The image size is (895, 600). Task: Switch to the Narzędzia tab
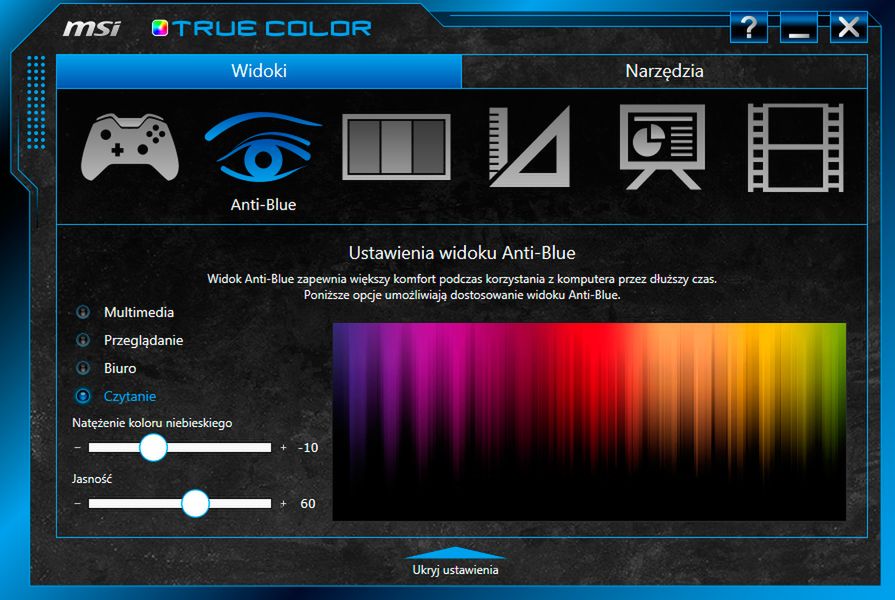pyautogui.click(x=664, y=71)
